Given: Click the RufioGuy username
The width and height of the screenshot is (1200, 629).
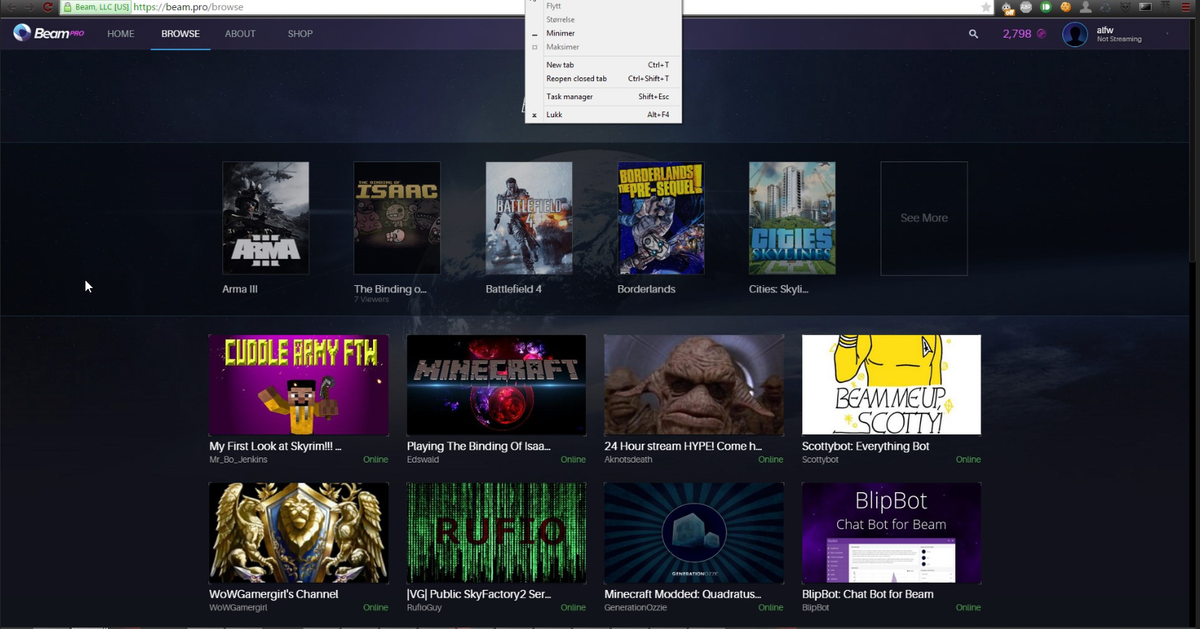Looking at the screenshot, I should [x=425, y=607].
